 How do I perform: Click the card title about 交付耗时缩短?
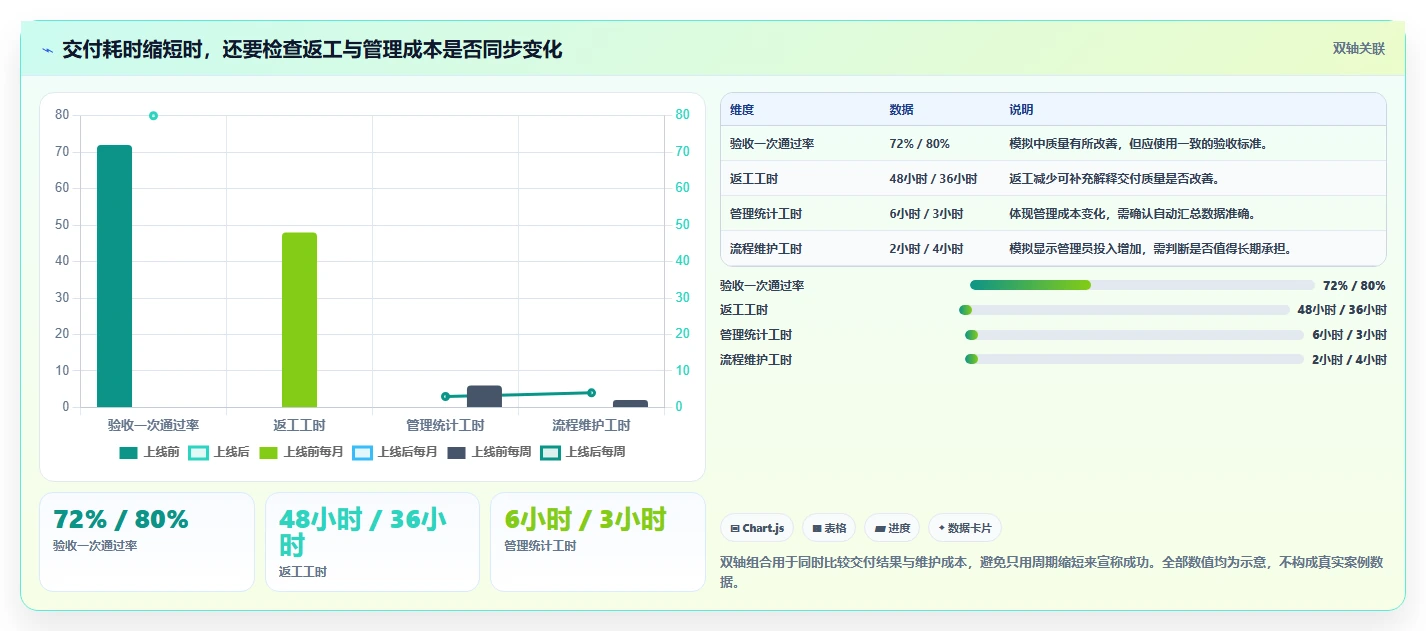point(312,50)
